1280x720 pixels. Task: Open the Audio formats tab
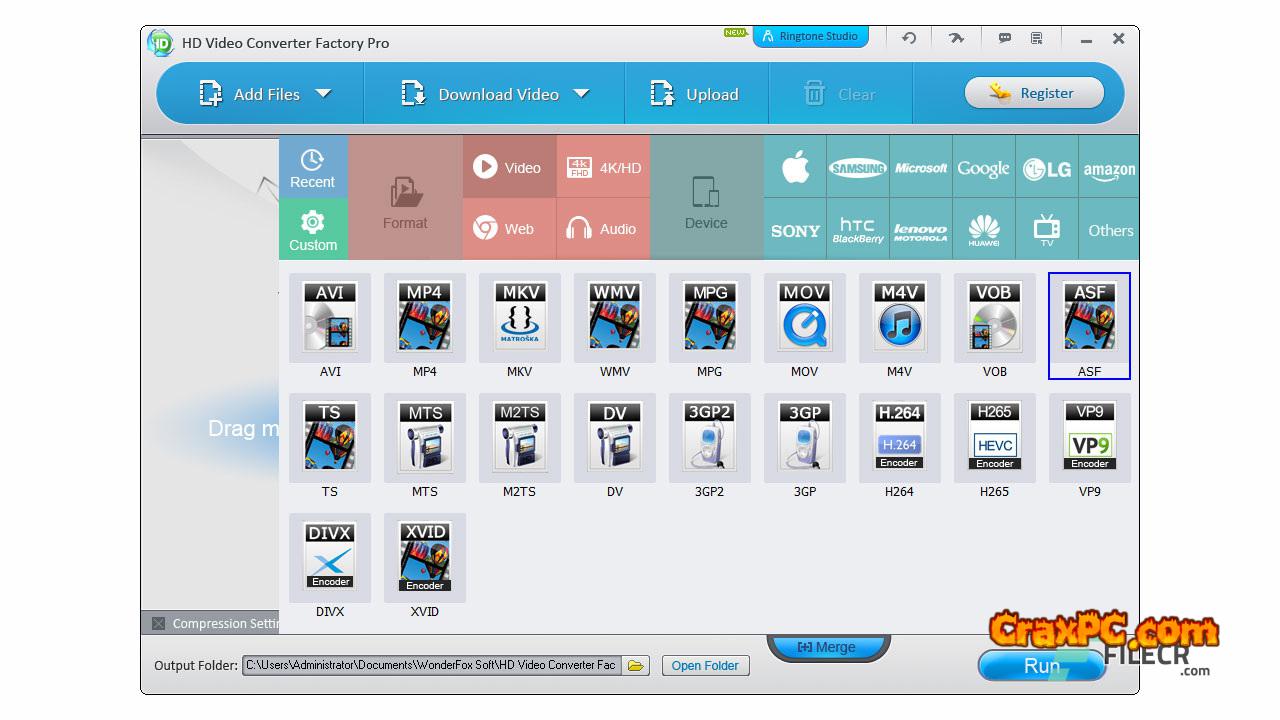point(604,229)
